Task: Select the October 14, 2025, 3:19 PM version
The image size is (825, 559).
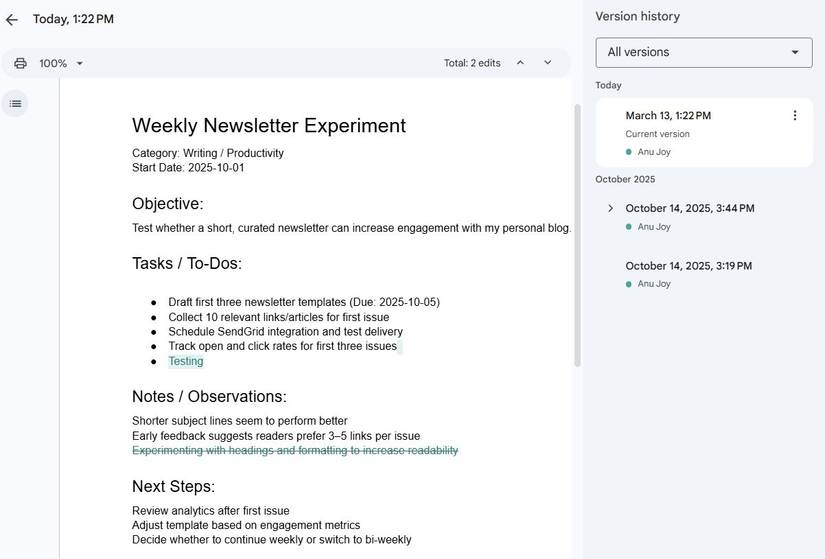Action: (689, 266)
